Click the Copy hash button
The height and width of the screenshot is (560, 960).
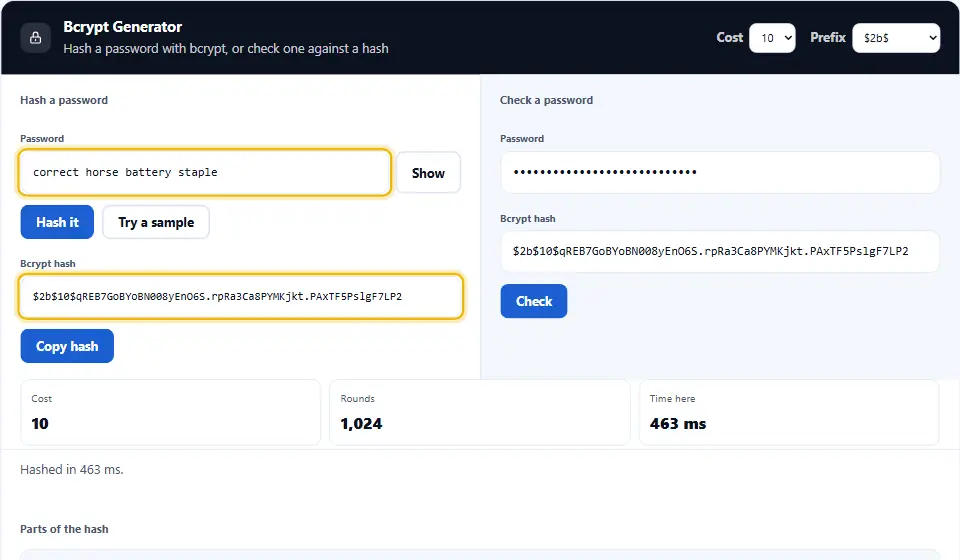click(x=67, y=346)
